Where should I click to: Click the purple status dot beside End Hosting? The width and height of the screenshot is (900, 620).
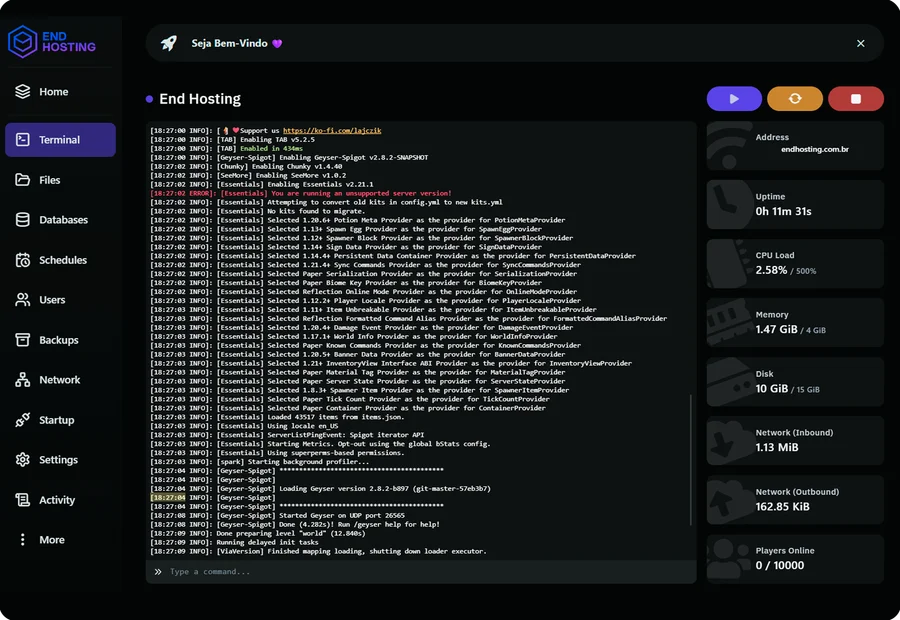(x=149, y=99)
